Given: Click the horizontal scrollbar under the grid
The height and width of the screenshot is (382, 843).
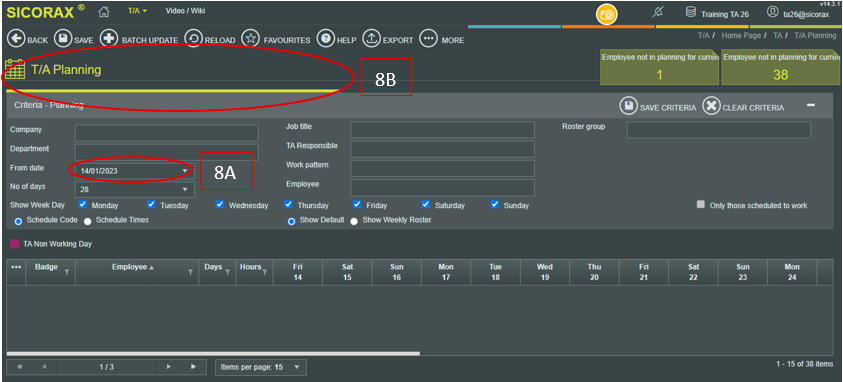Looking at the screenshot, I should [x=213, y=354].
